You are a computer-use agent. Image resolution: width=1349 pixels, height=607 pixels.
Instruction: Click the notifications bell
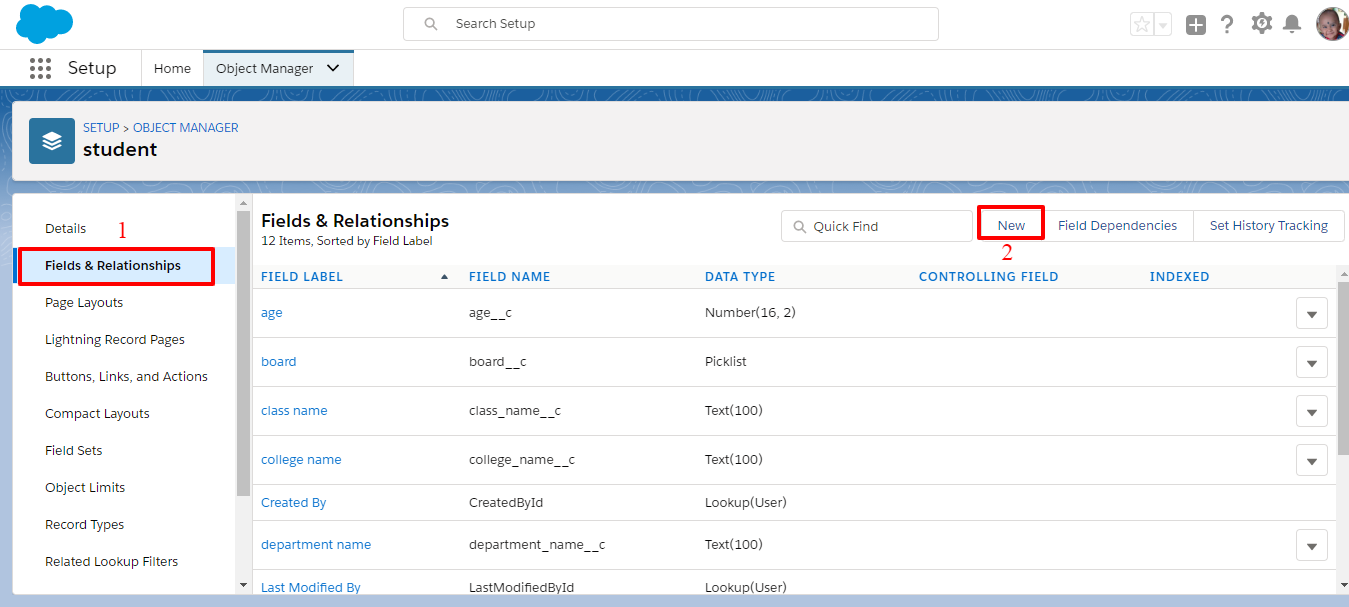[1294, 23]
